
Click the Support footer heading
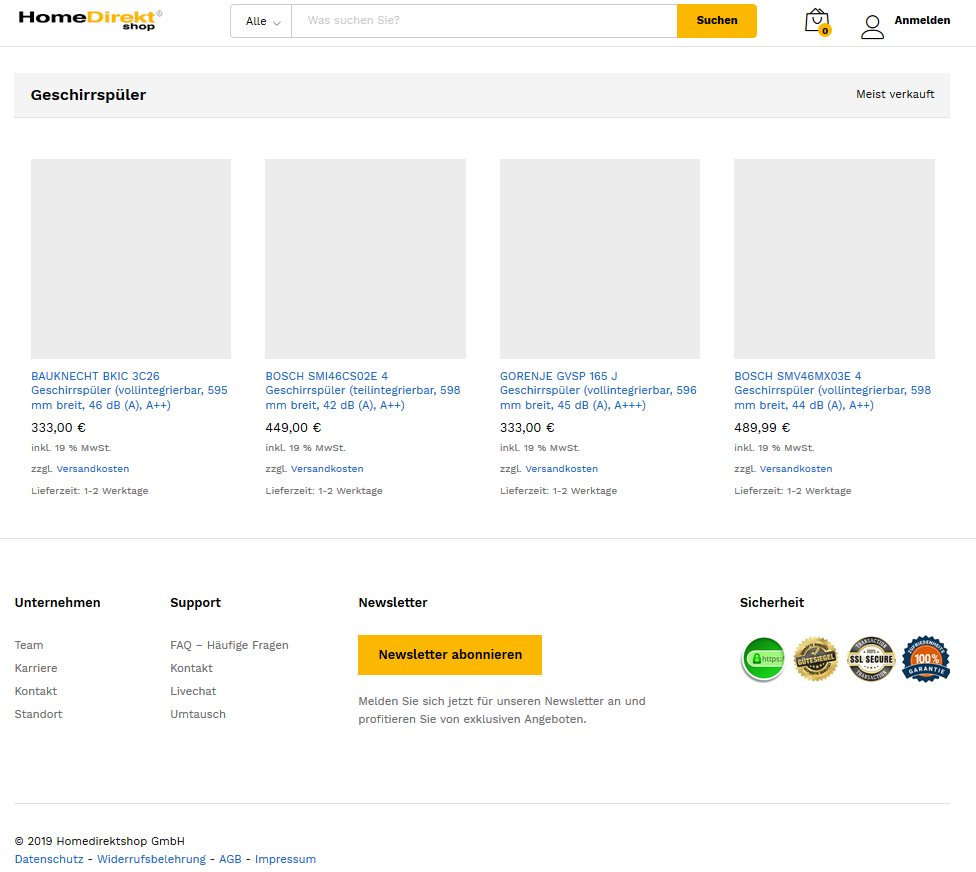[x=195, y=602]
